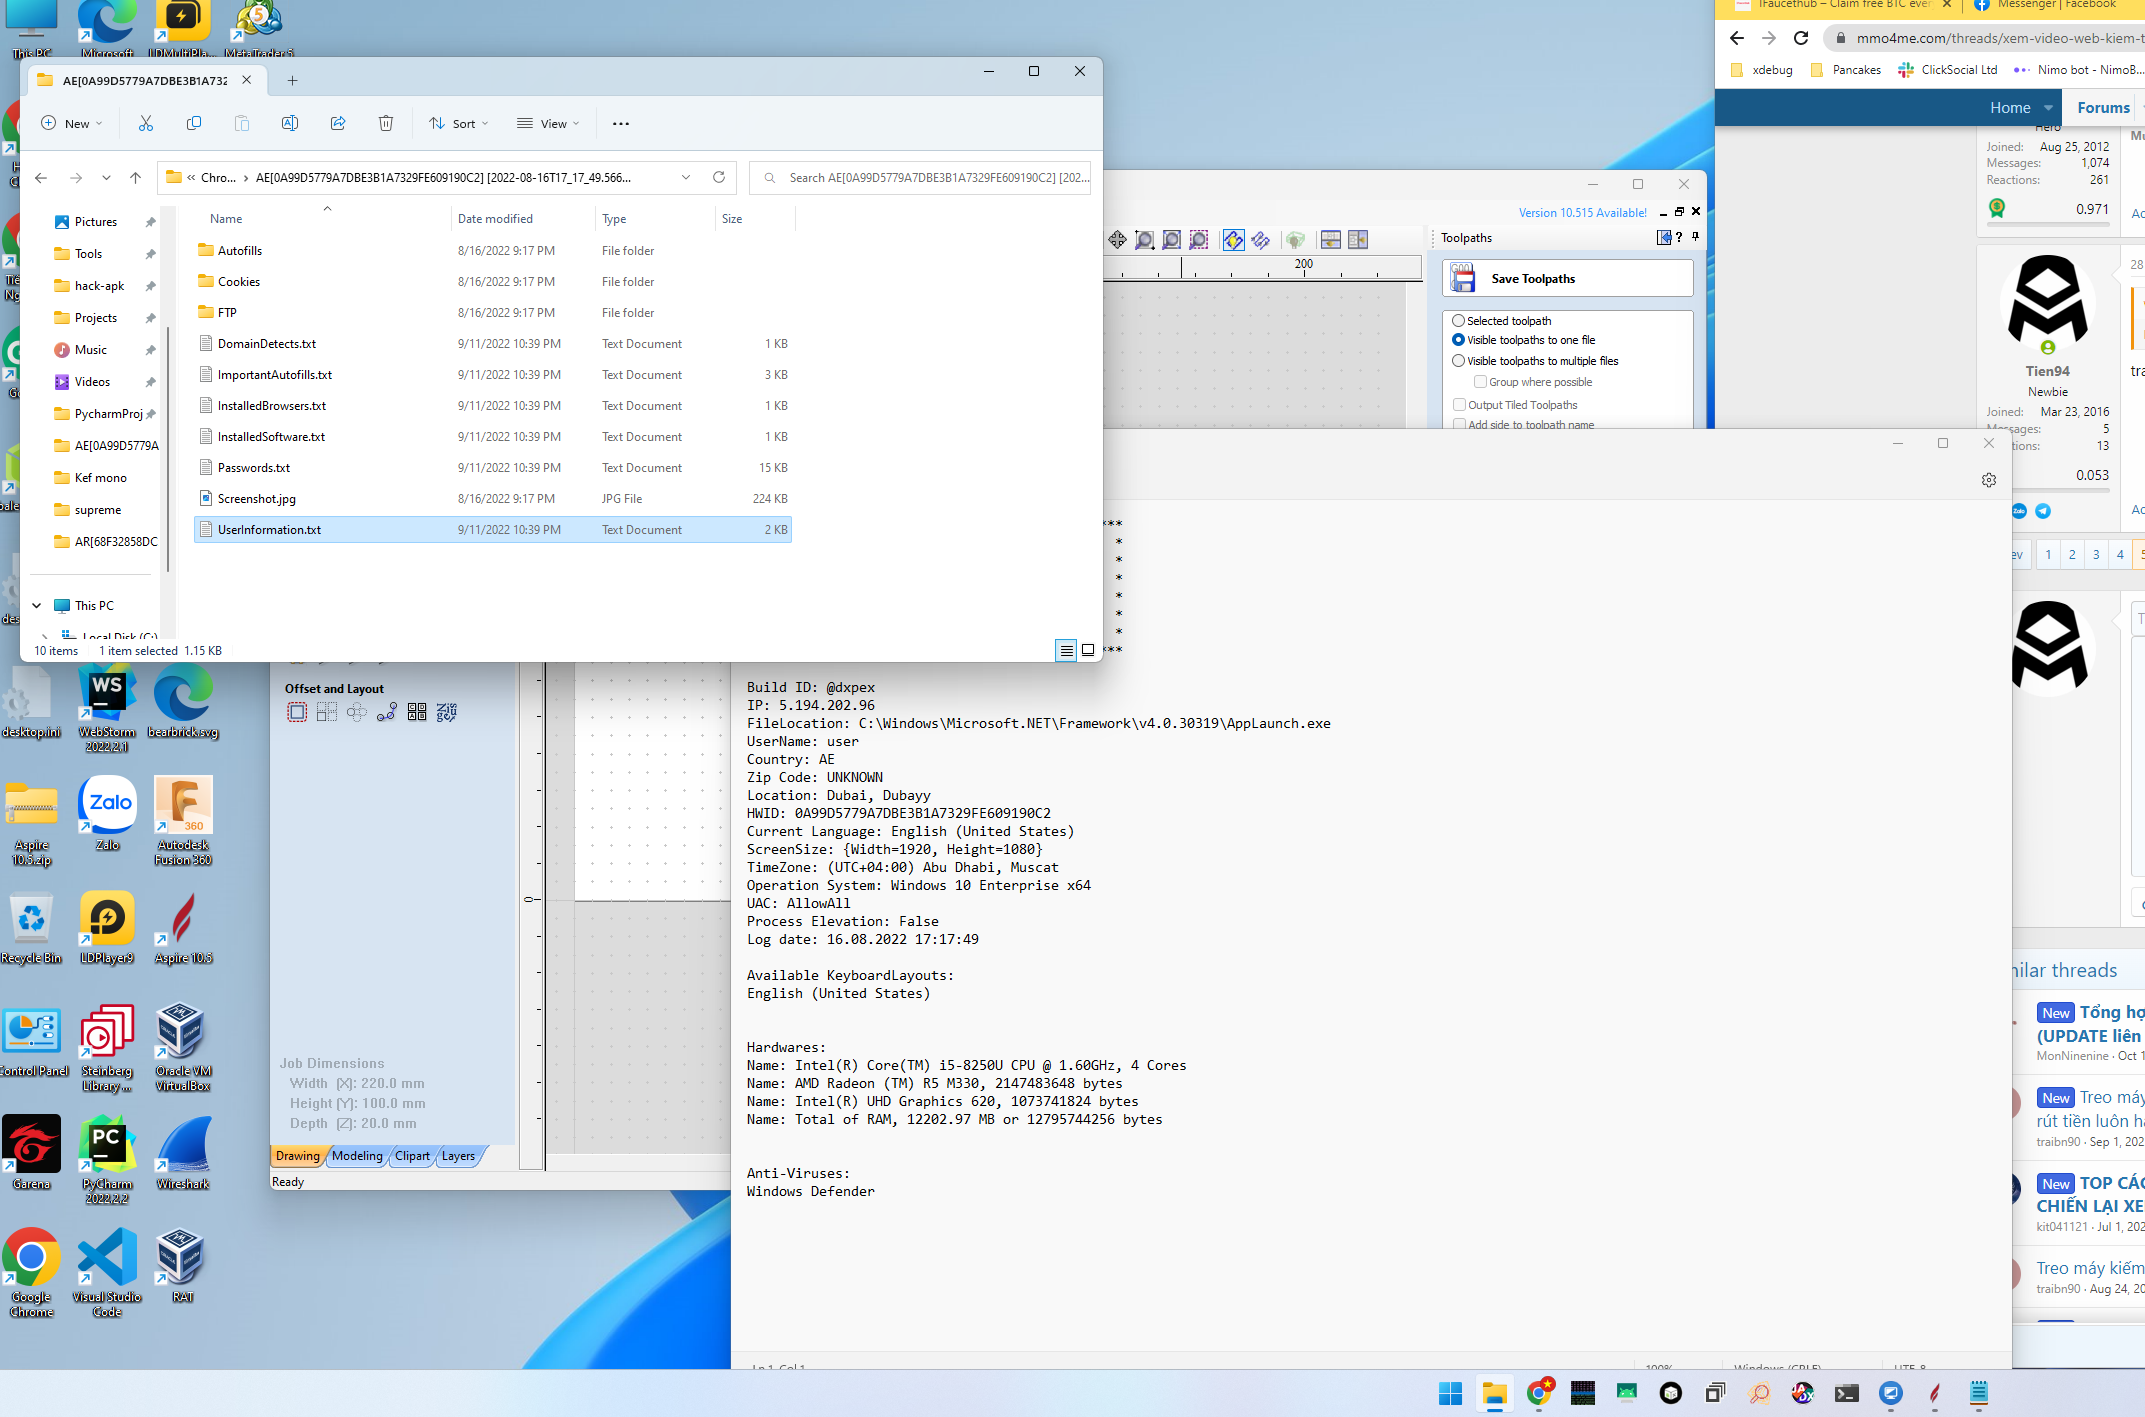2145x1417 pixels.
Task: Click the Array Copy grid icon under Offset and Layout
Action: point(327,712)
